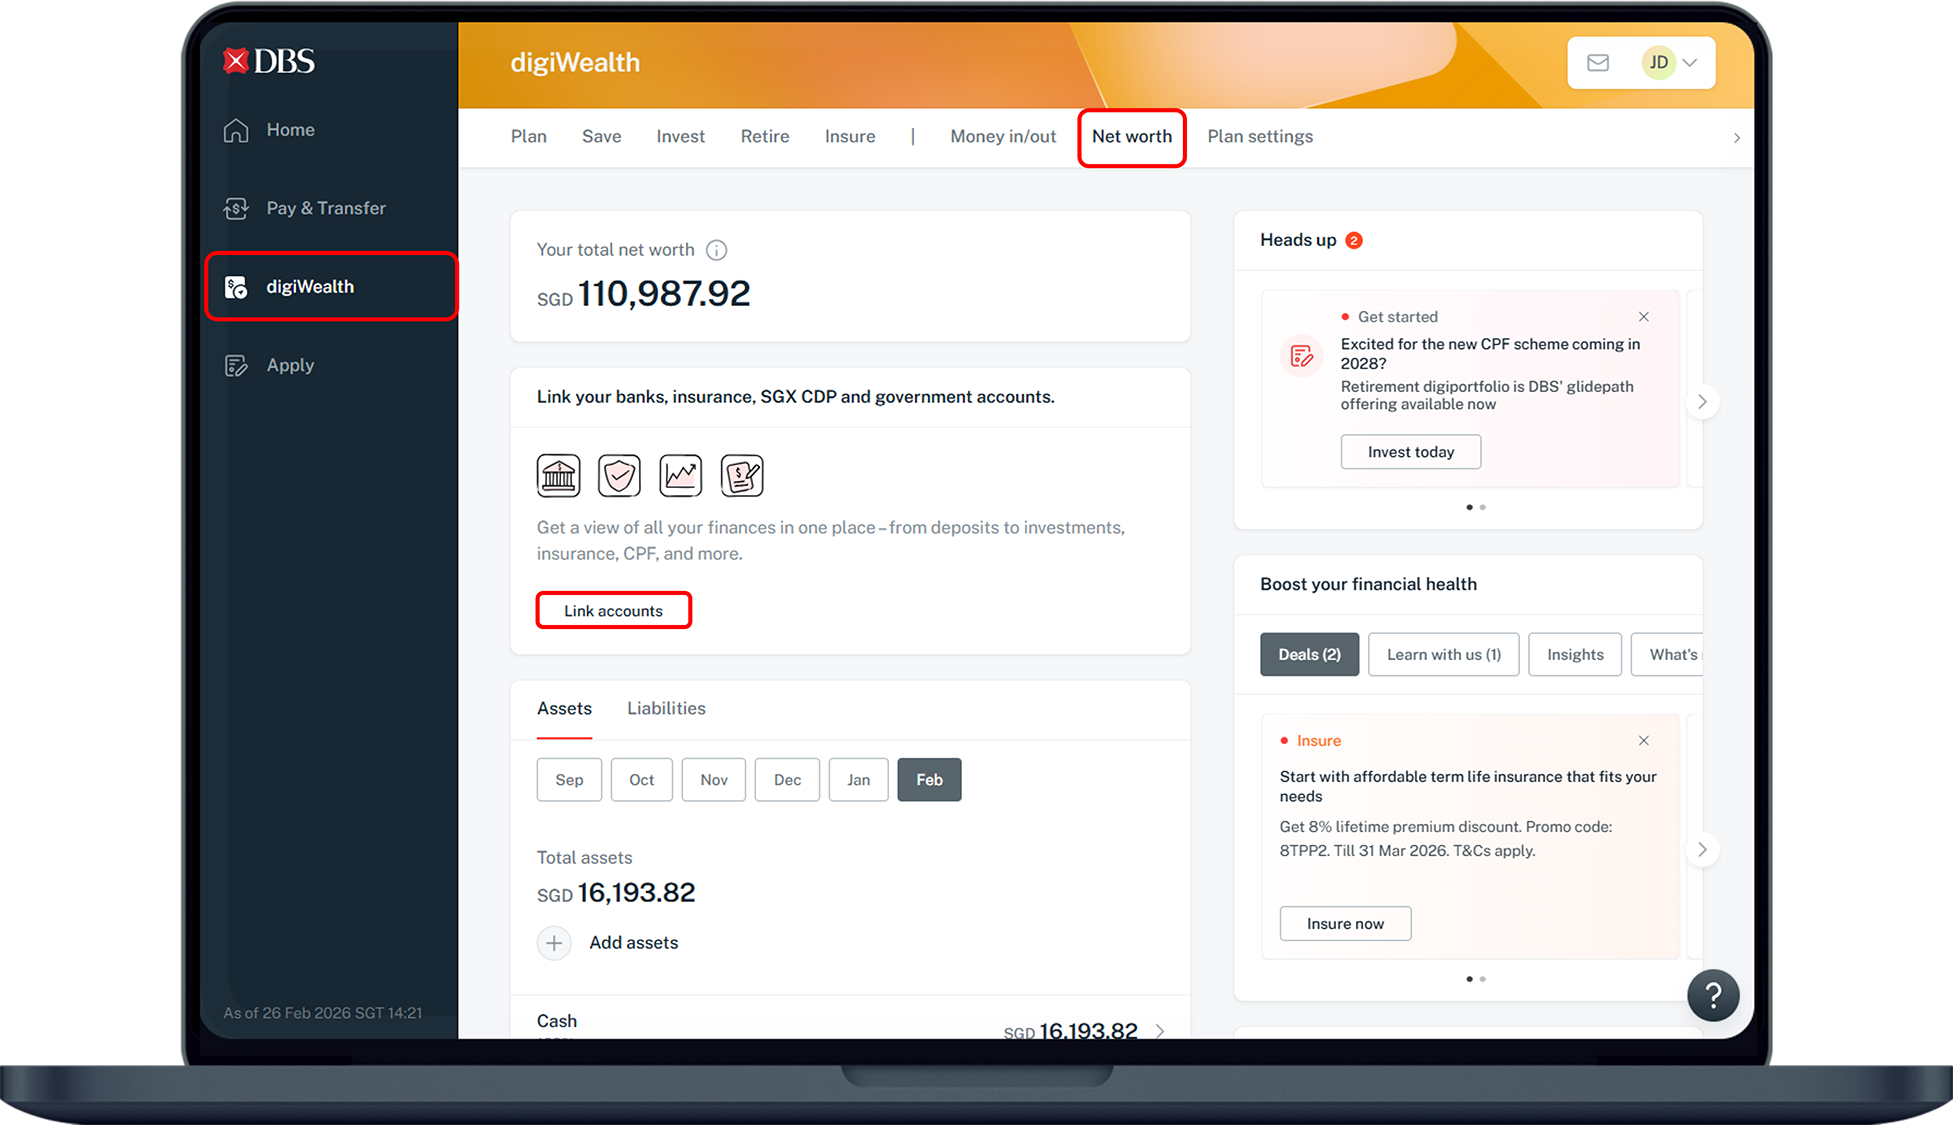This screenshot has height=1125, width=1953.
Task: Click the mail envelope icon
Action: tap(1598, 63)
